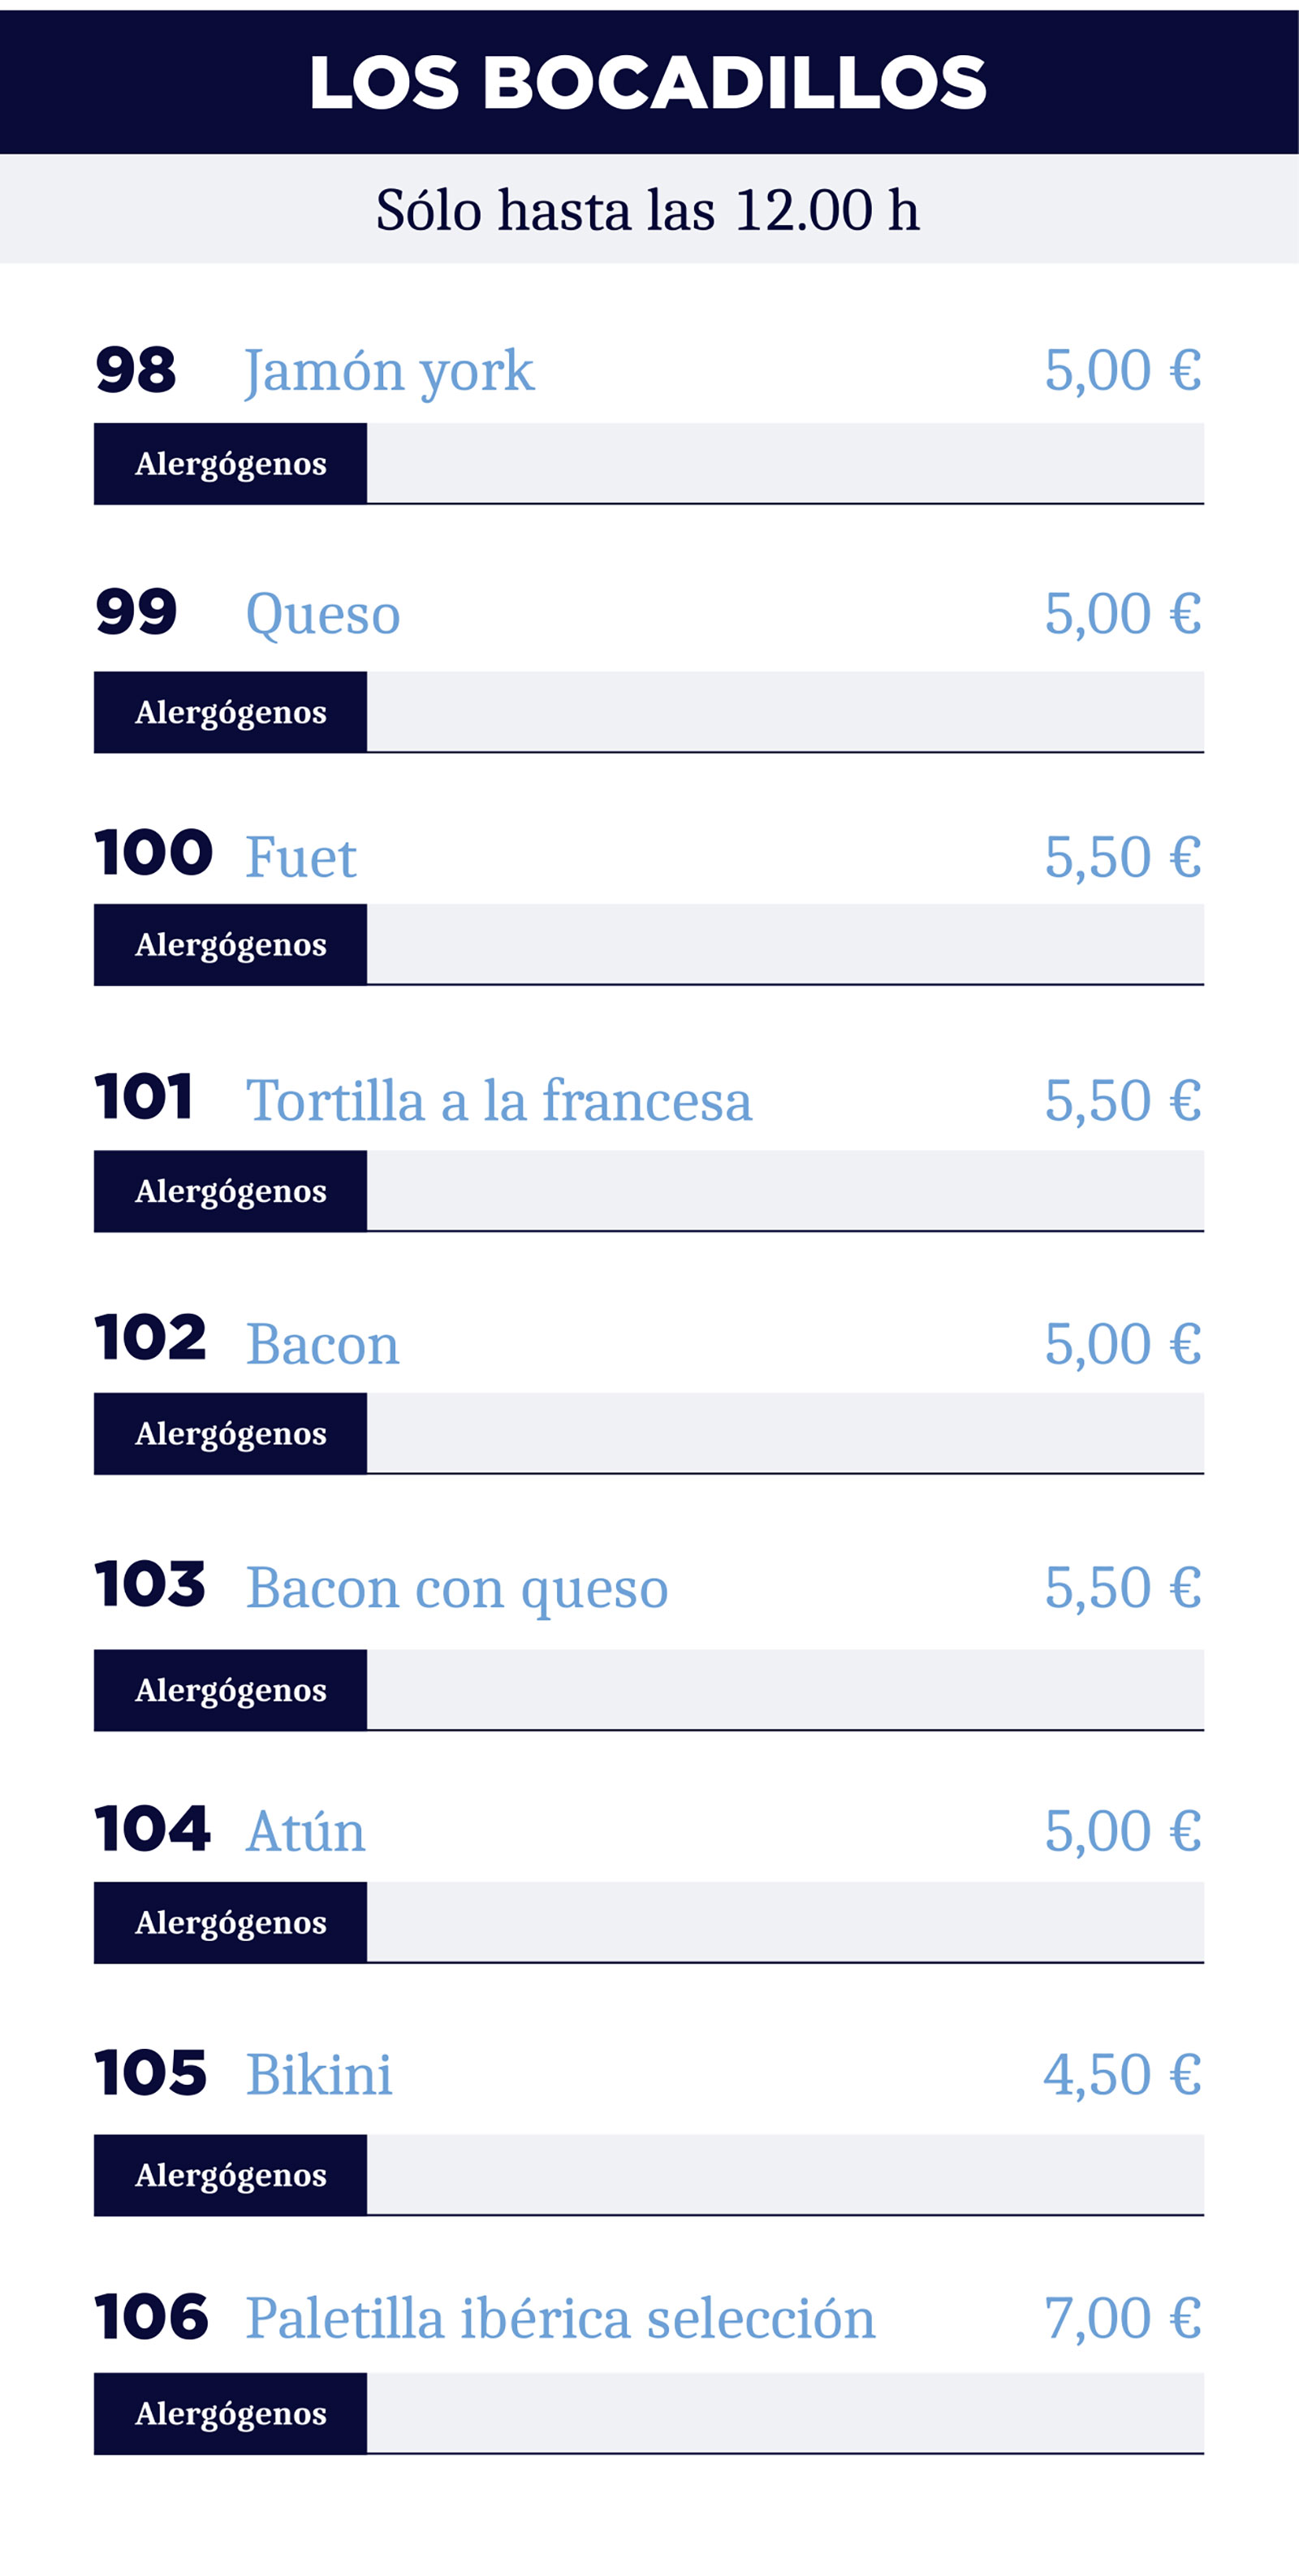Click the 4,50 € Bikini price
1299x2576 pixels.
[x=1122, y=2075]
